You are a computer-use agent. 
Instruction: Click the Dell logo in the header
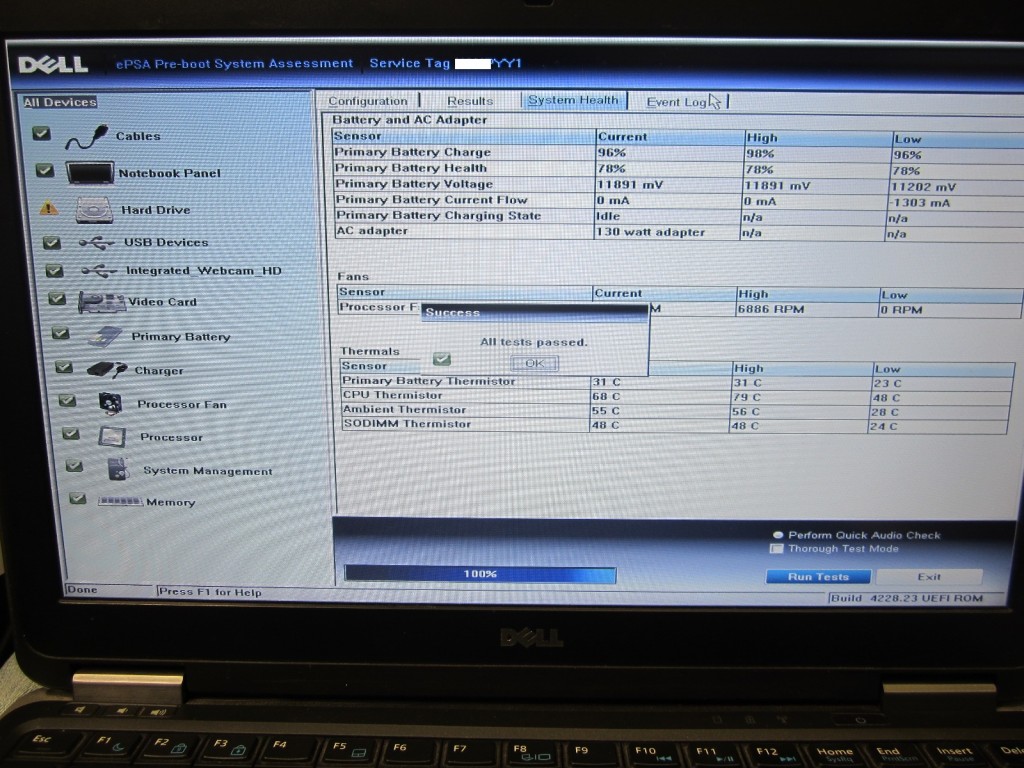(53, 64)
